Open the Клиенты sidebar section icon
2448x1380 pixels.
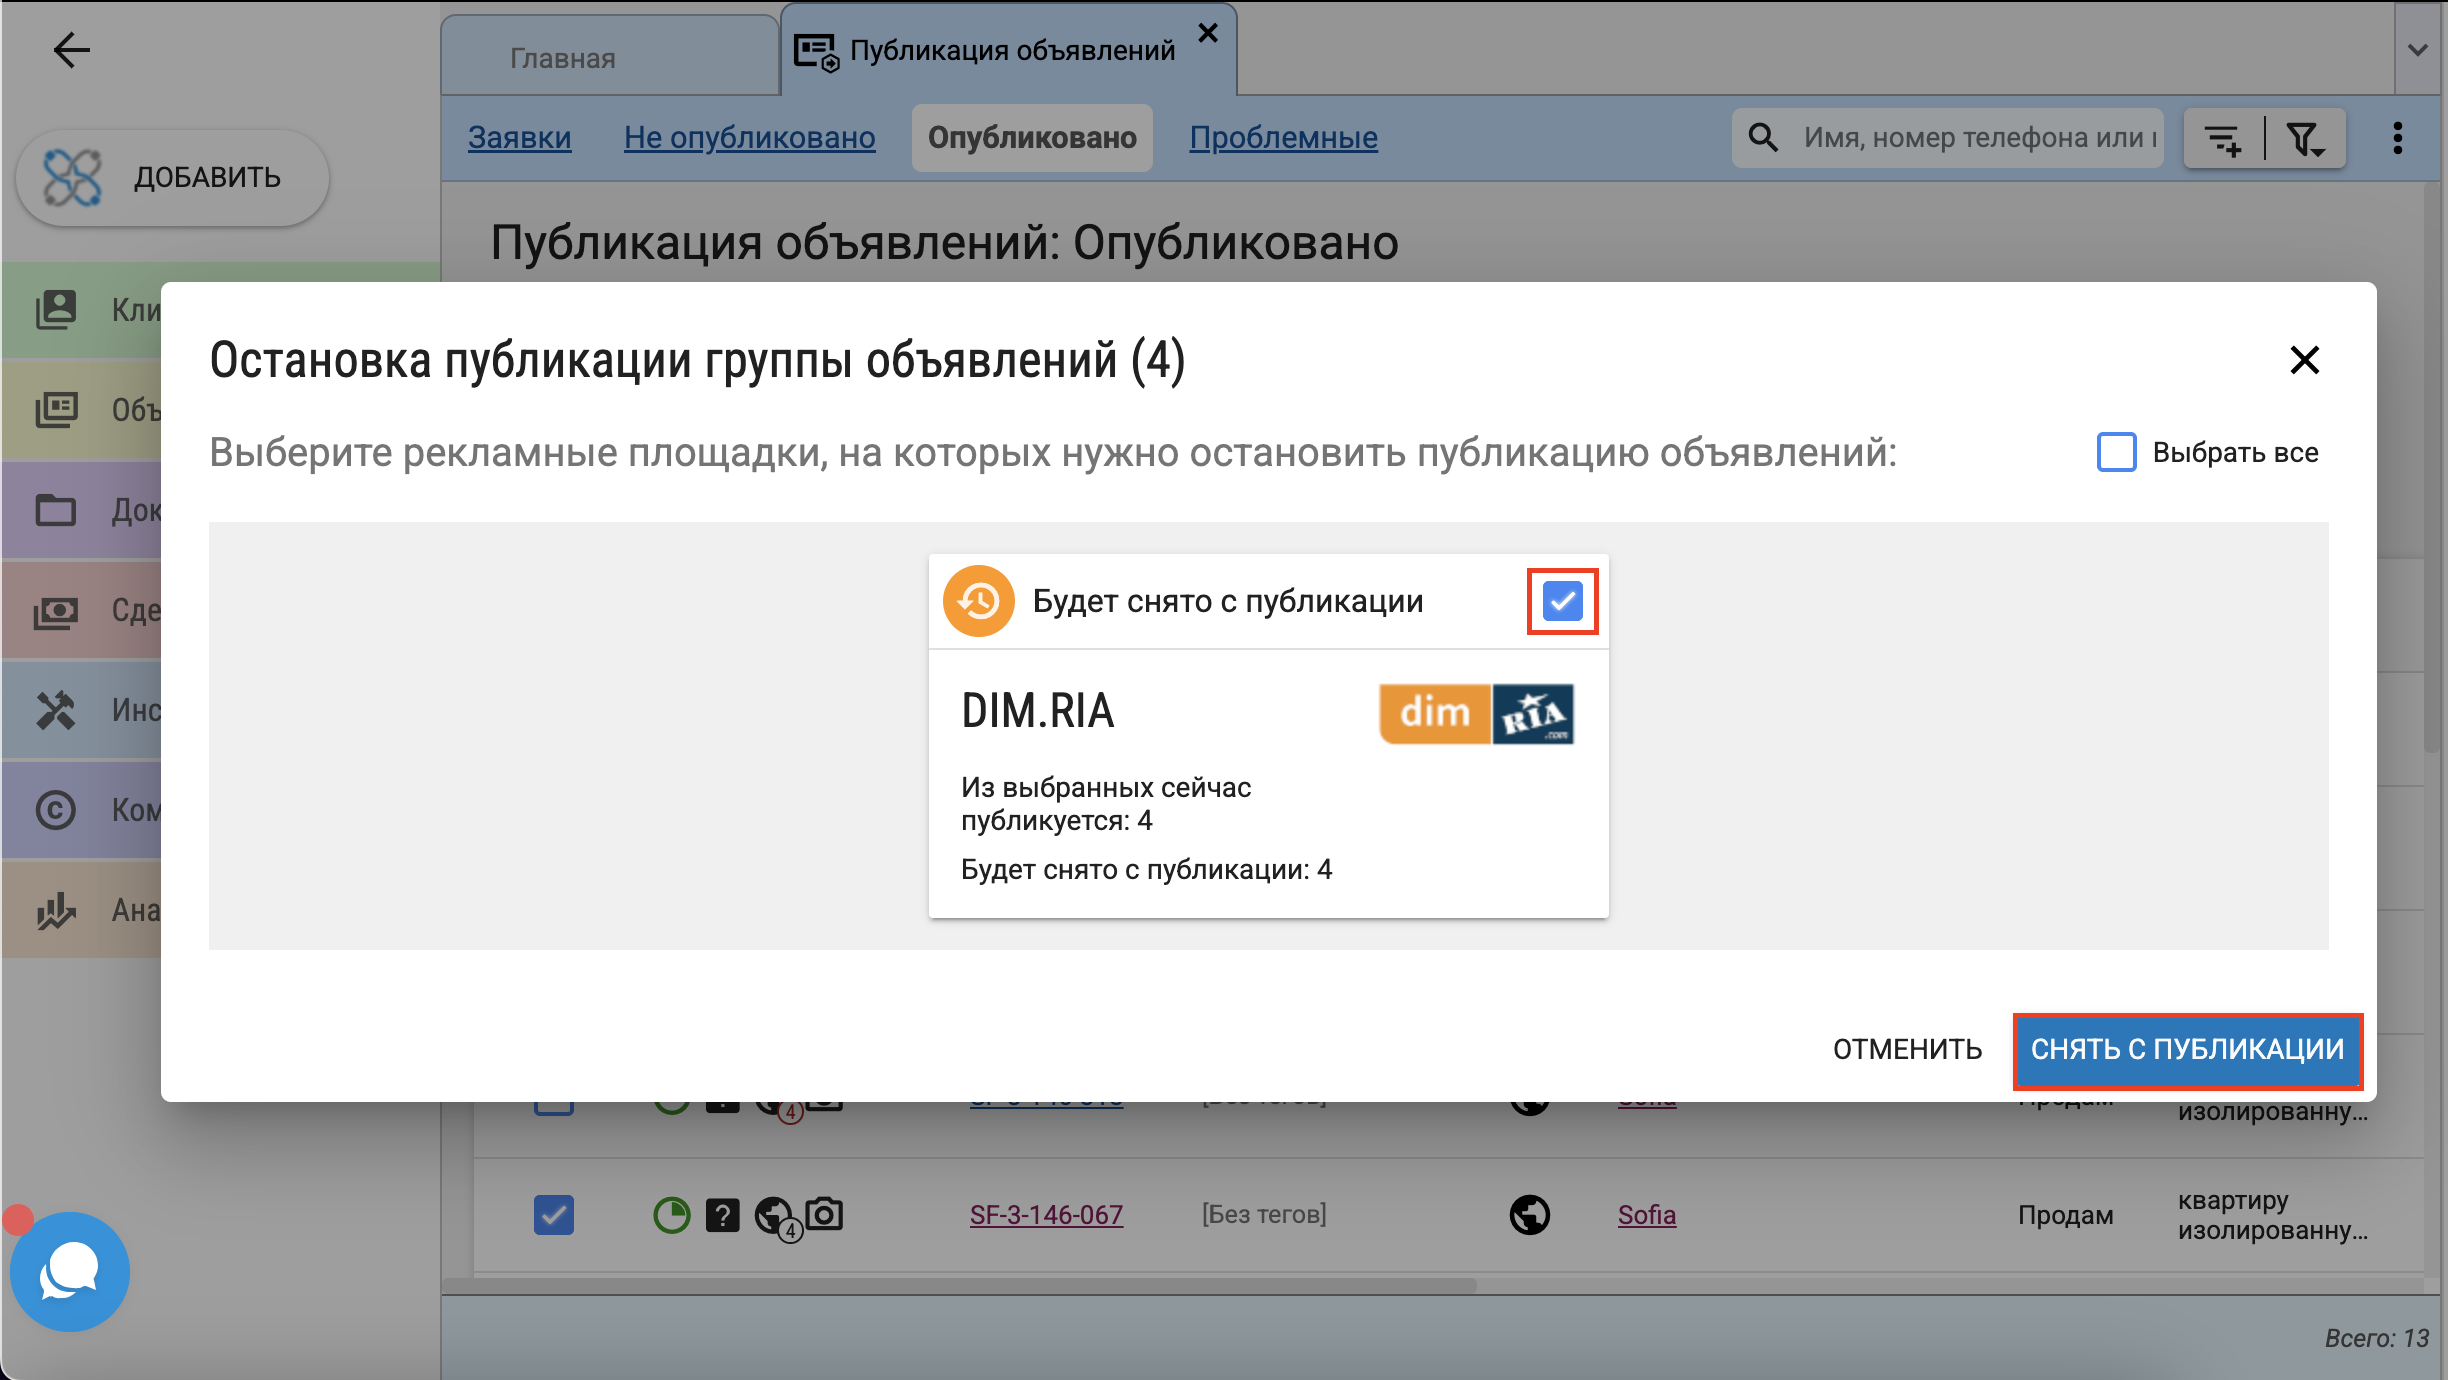(x=56, y=310)
